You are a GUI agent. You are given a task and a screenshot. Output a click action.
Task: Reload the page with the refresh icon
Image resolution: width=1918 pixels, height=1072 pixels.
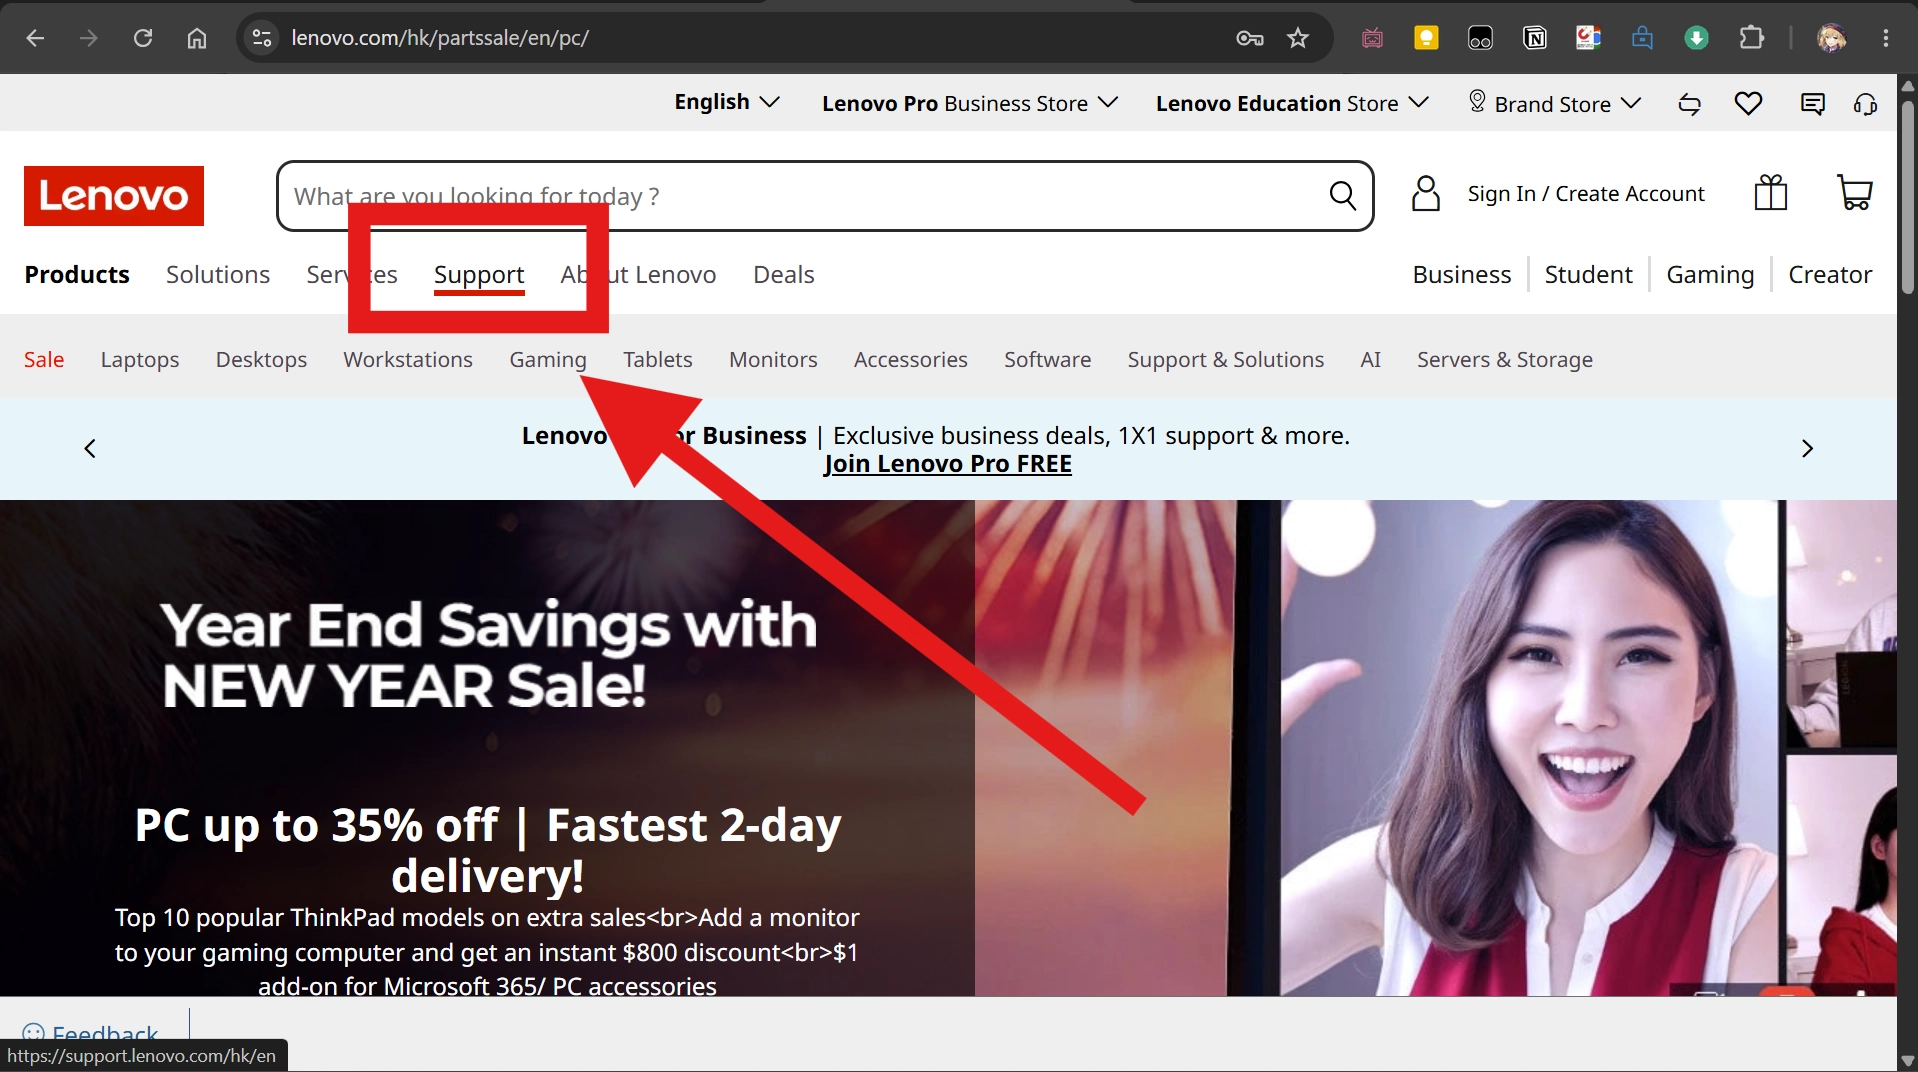click(143, 38)
